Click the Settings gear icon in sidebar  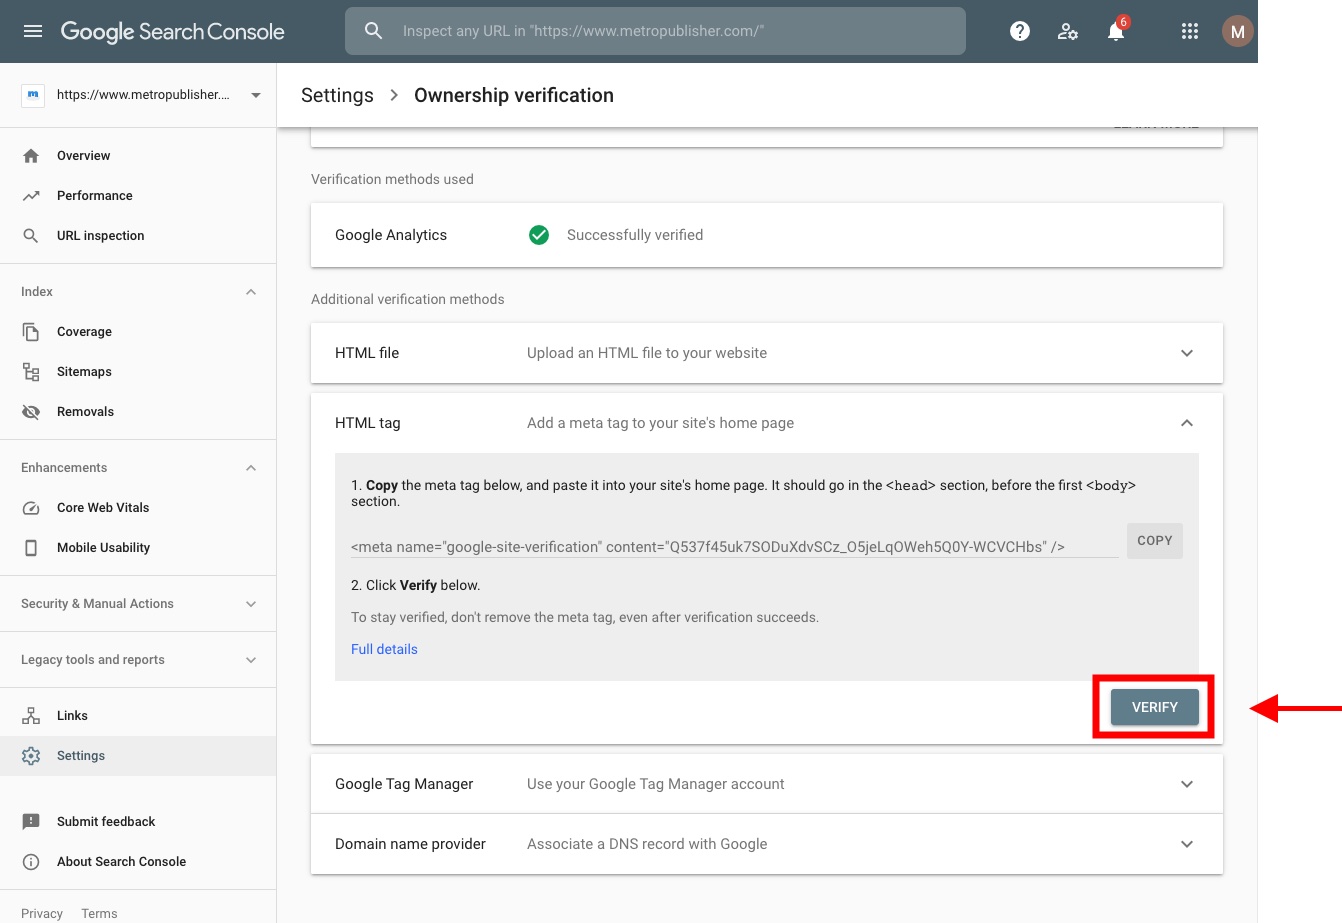click(x=31, y=756)
